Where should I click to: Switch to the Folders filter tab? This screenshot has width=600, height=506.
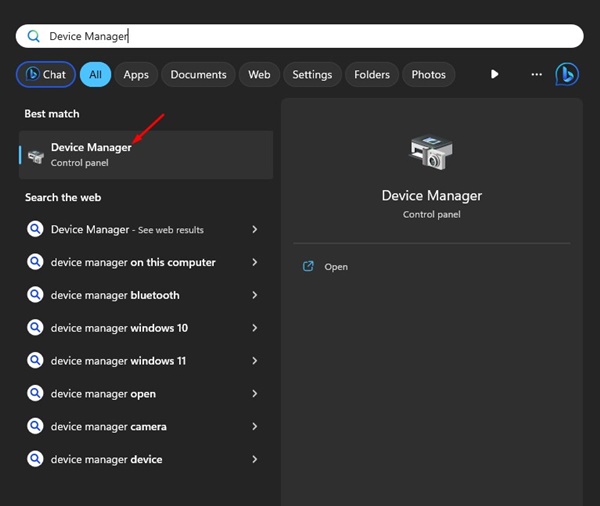tap(372, 74)
